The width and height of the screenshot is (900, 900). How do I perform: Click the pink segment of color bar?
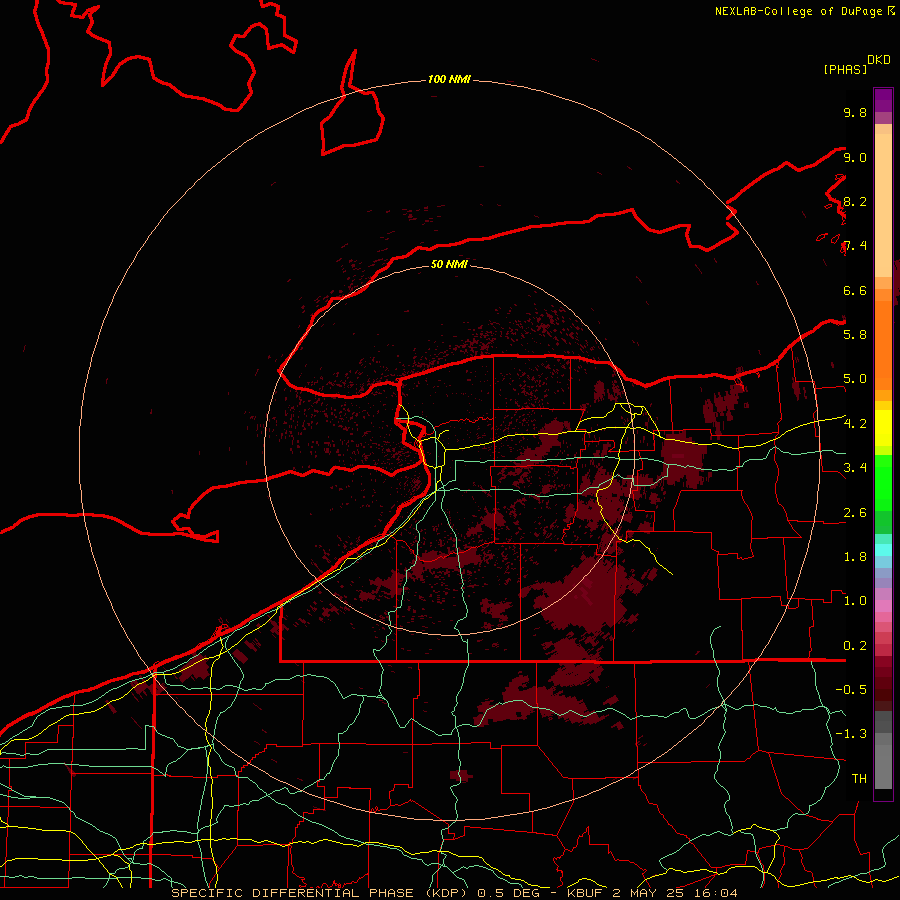point(883,606)
